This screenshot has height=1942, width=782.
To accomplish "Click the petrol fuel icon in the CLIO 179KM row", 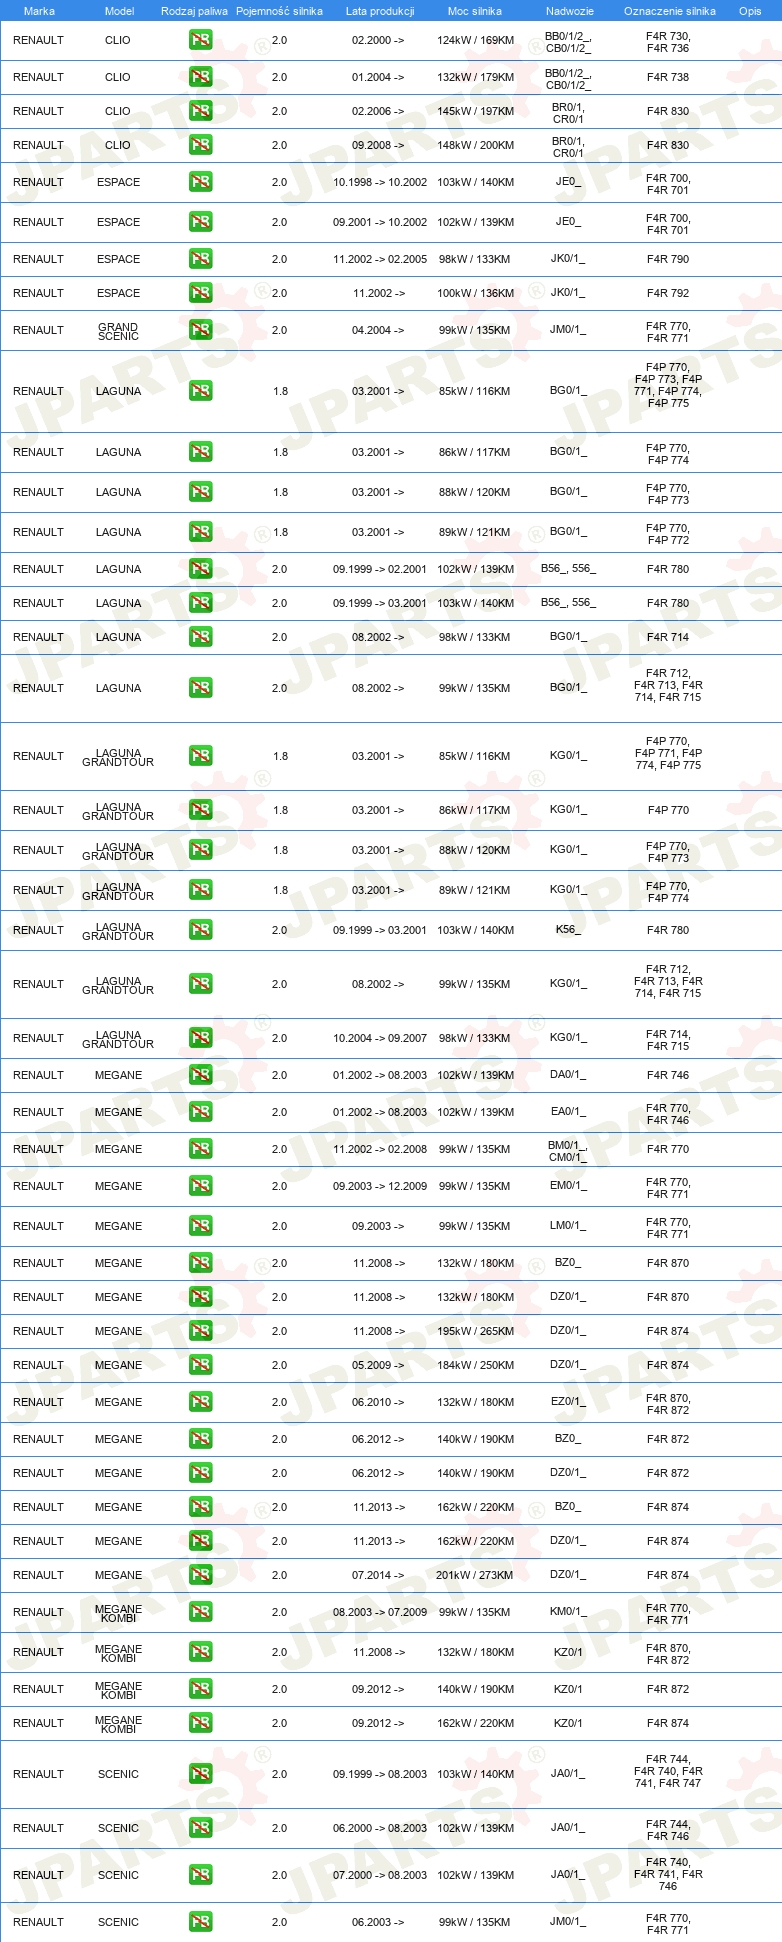I will tap(200, 77).
